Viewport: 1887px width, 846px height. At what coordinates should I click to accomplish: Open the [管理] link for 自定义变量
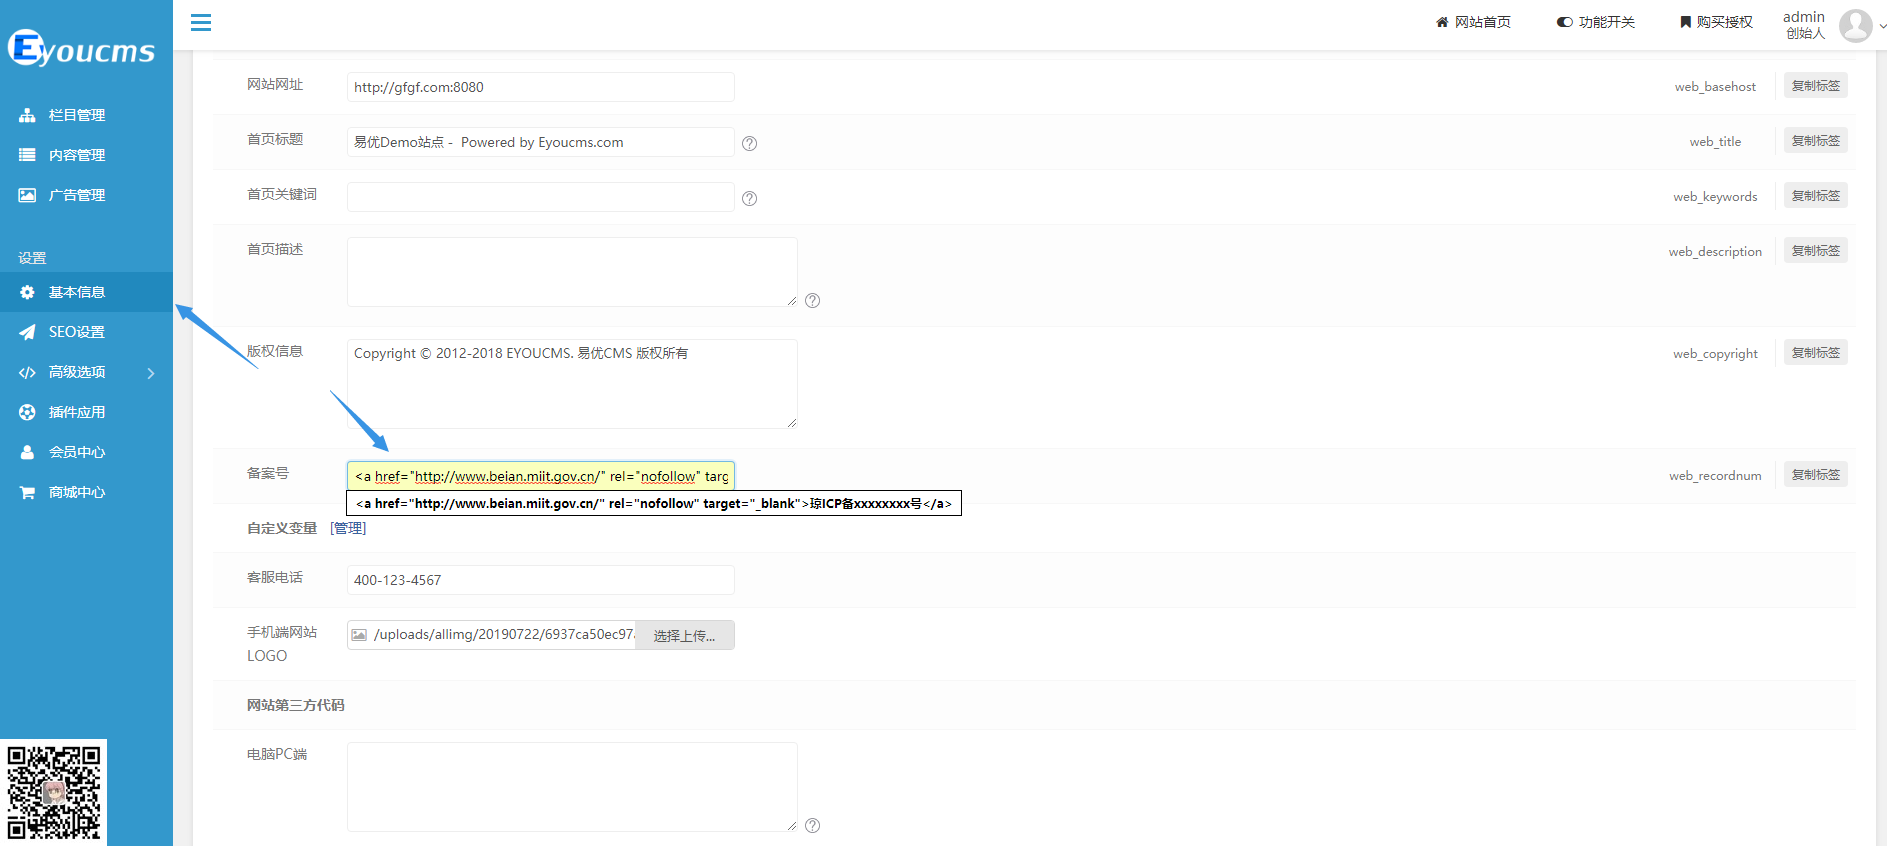click(x=348, y=528)
